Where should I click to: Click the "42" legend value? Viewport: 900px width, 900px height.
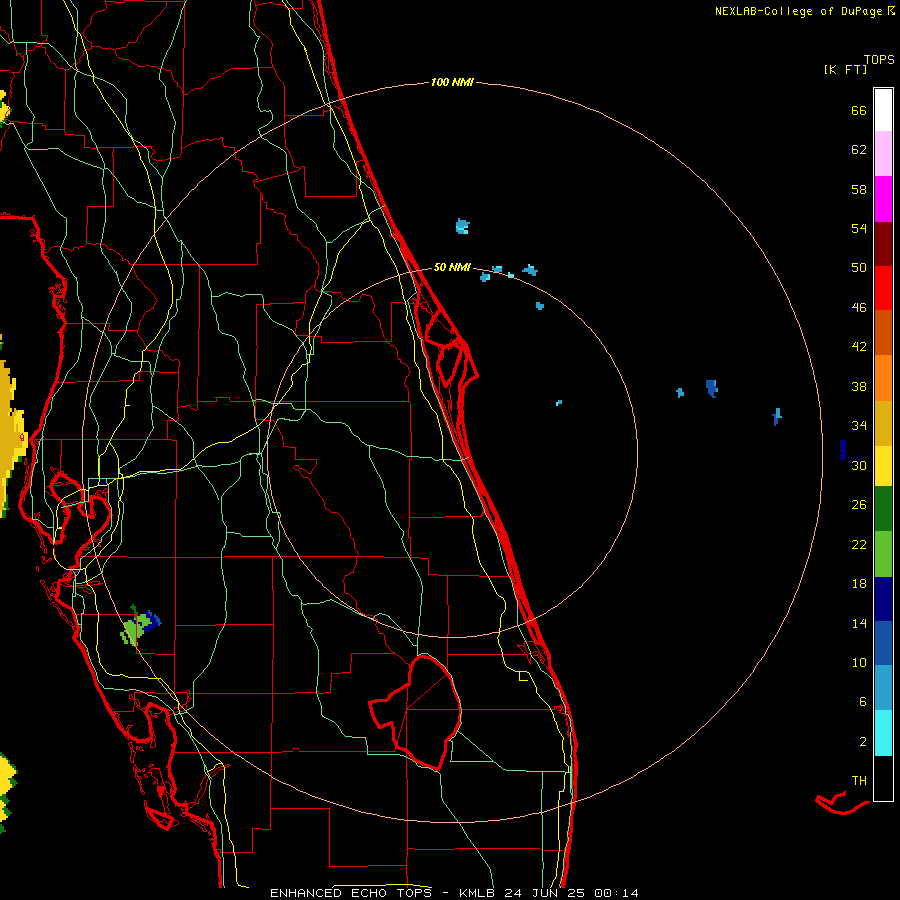(x=859, y=347)
